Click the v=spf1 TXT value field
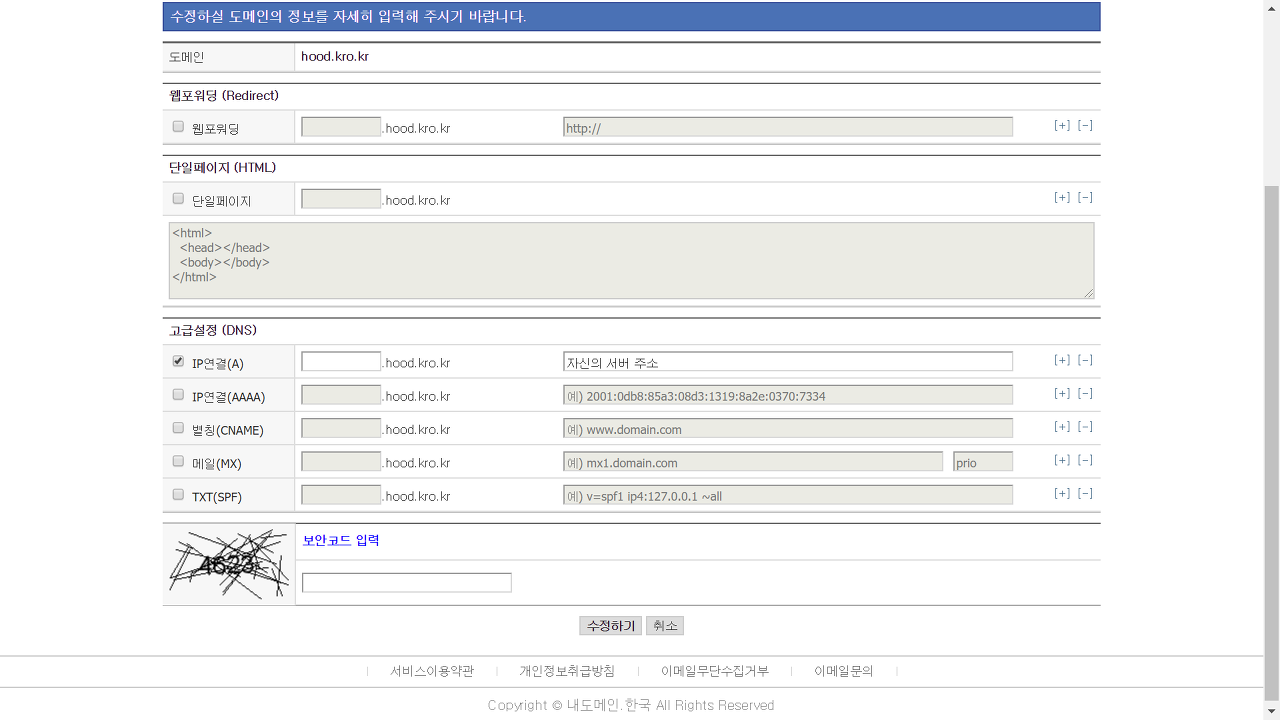Image resolution: width=1280 pixels, height=720 pixels. [x=788, y=495]
